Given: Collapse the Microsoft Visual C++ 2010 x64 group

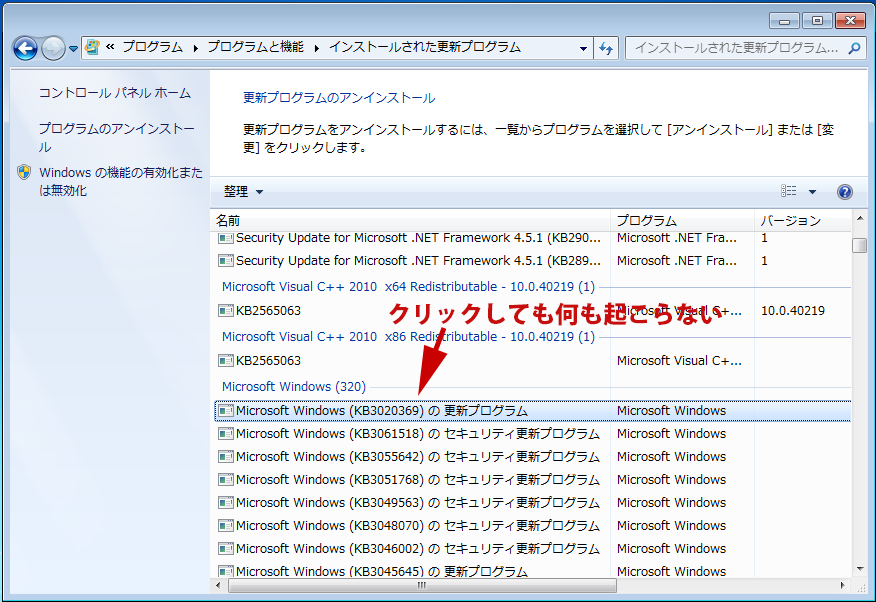Looking at the screenshot, I should pyautogui.click(x=408, y=286).
